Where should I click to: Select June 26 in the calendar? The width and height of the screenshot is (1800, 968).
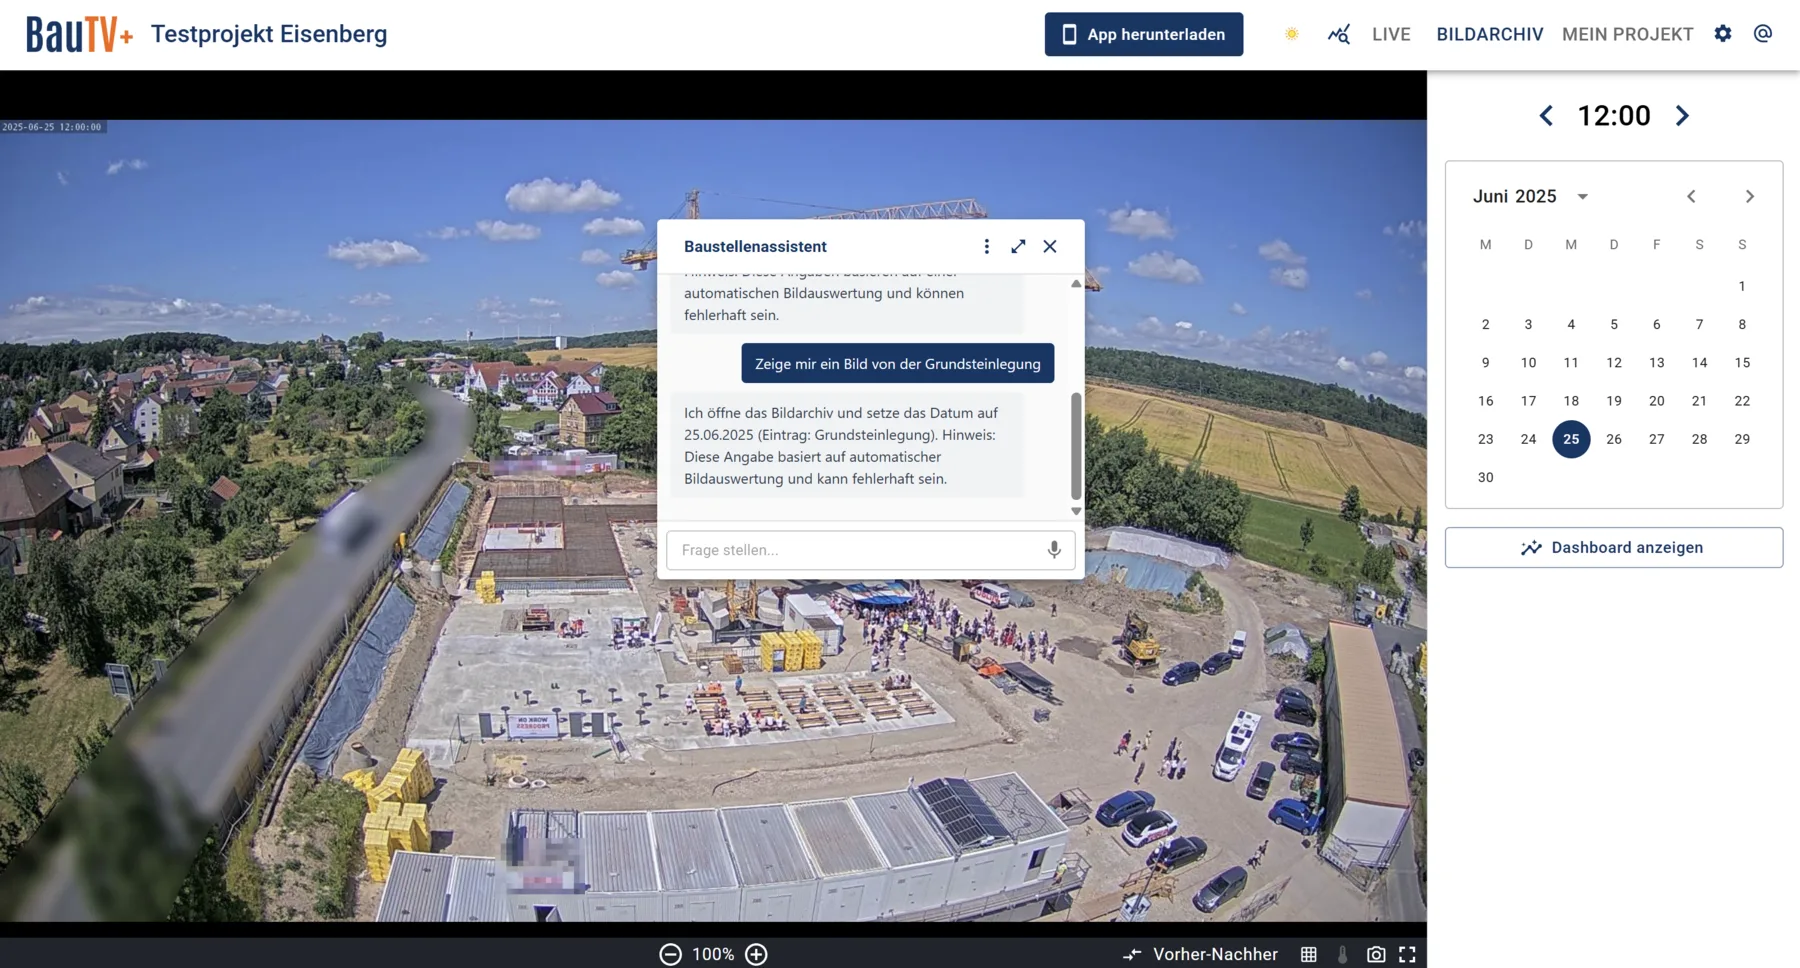click(x=1614, y=439)
